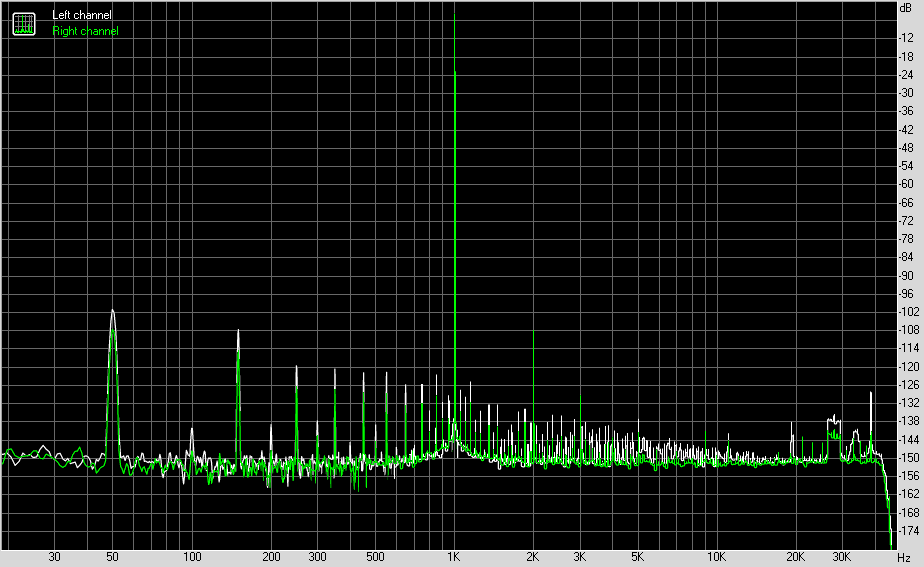Click the '30' frequency axis label
Viewport: 924px width, 567px height.
(54, 556)
